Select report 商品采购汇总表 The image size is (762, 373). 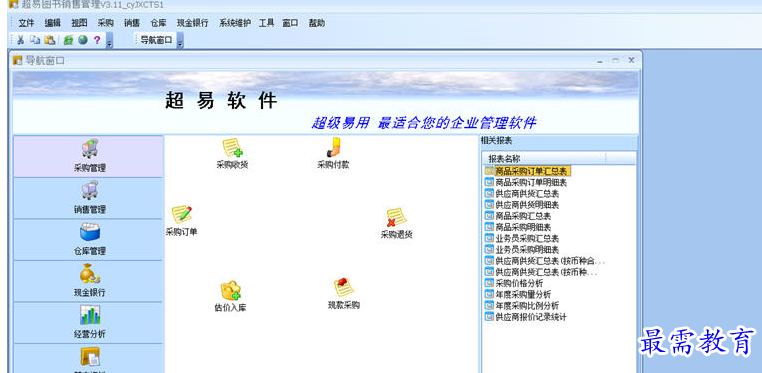tap(518, 216)
